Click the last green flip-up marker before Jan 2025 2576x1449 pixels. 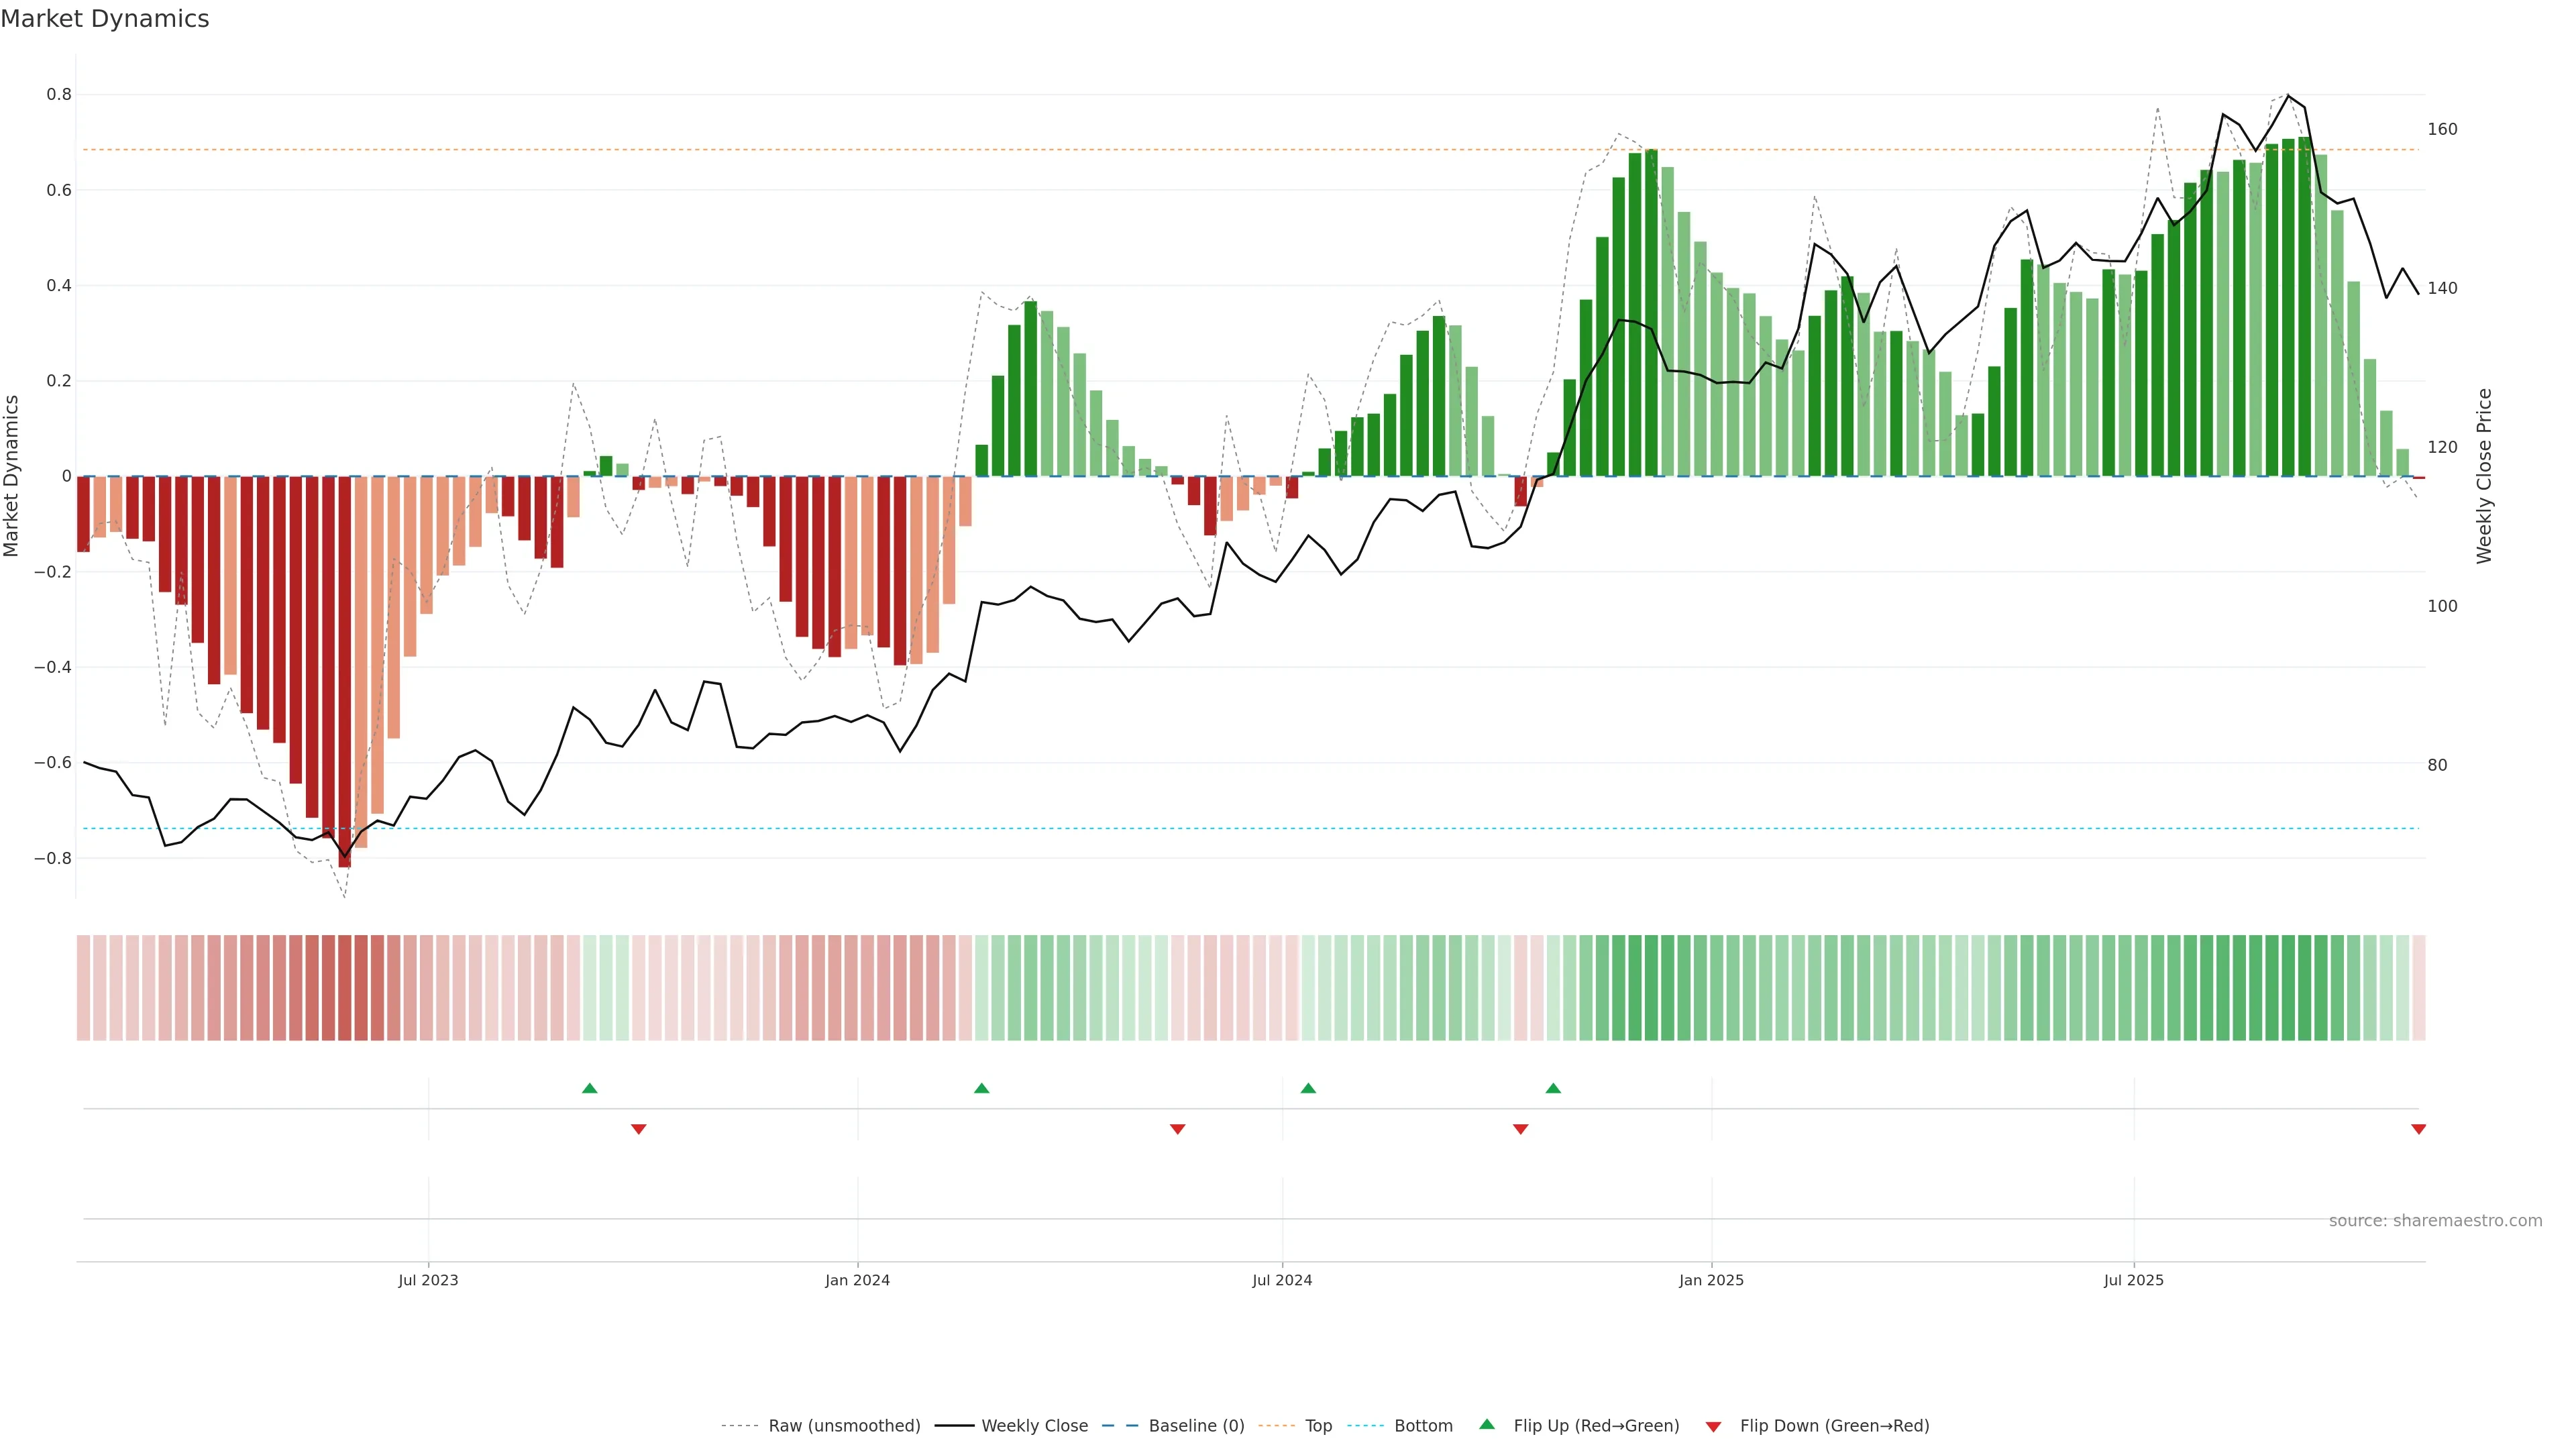coord(1553,1088)
